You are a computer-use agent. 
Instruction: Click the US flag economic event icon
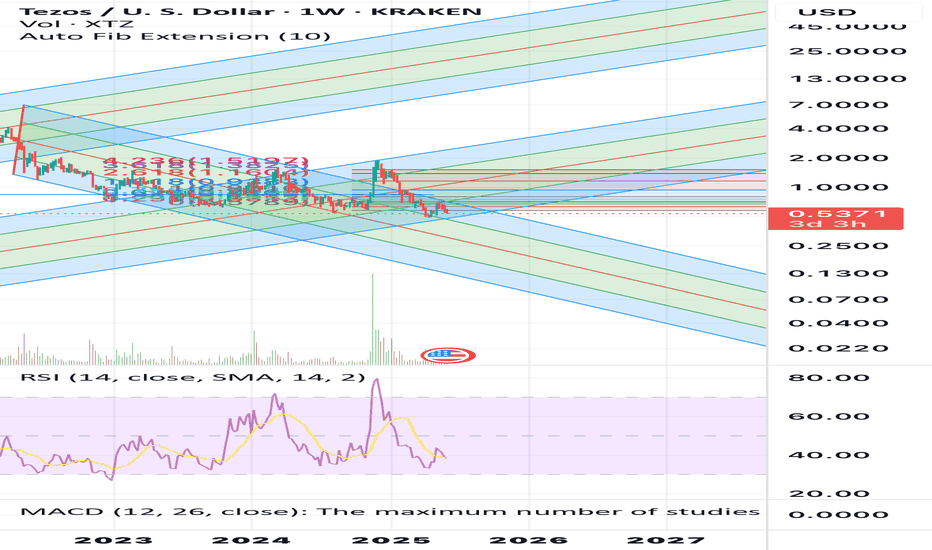449,355
